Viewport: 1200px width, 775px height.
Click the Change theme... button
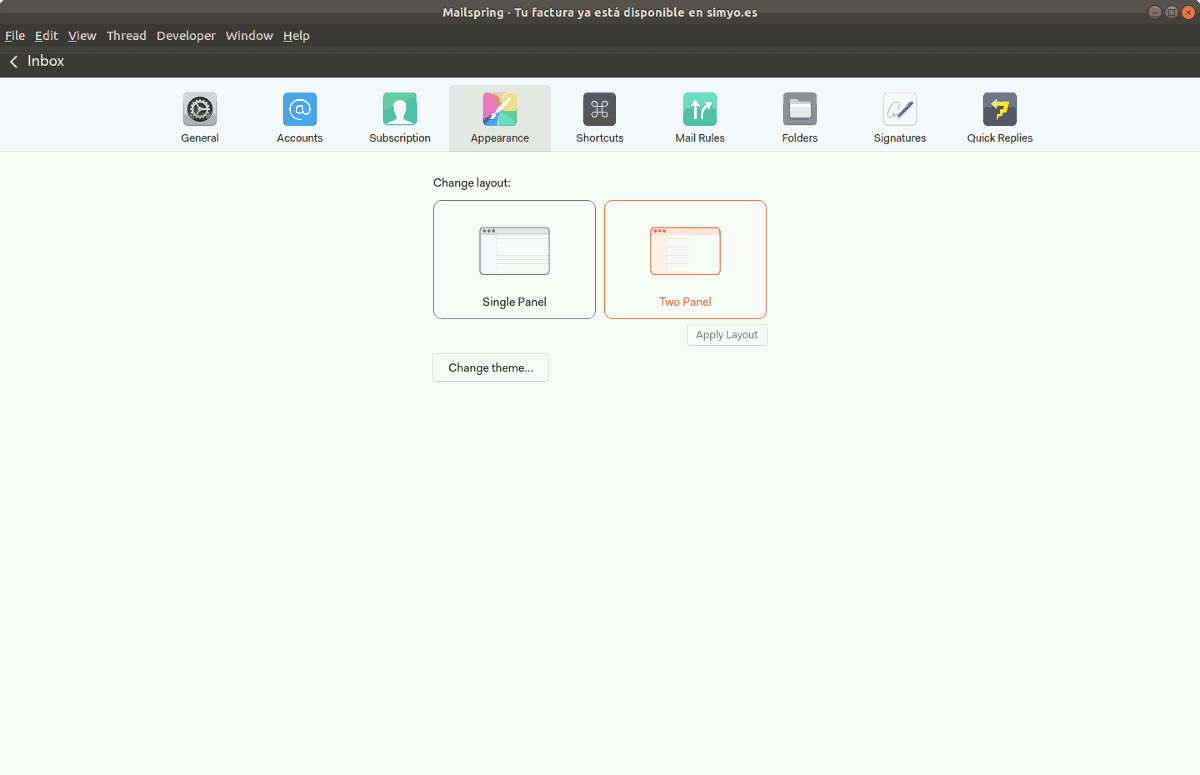click(490, 368)
